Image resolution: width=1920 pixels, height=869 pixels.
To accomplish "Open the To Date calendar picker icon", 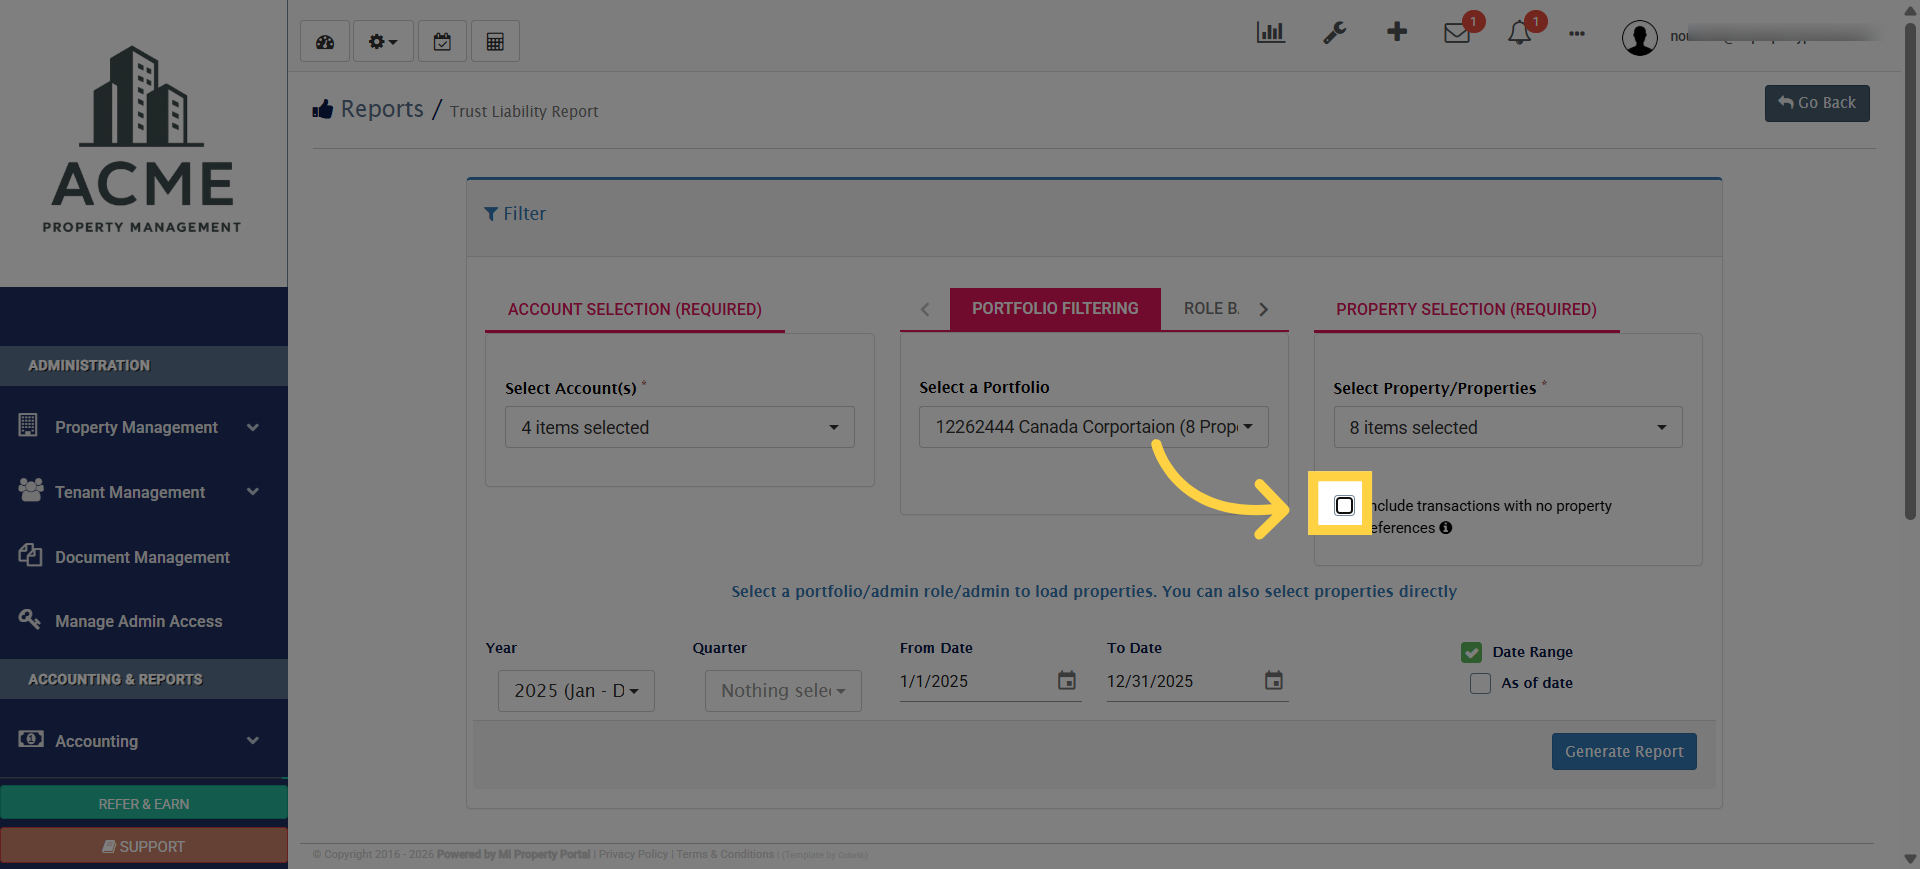I will [1274, 681].
